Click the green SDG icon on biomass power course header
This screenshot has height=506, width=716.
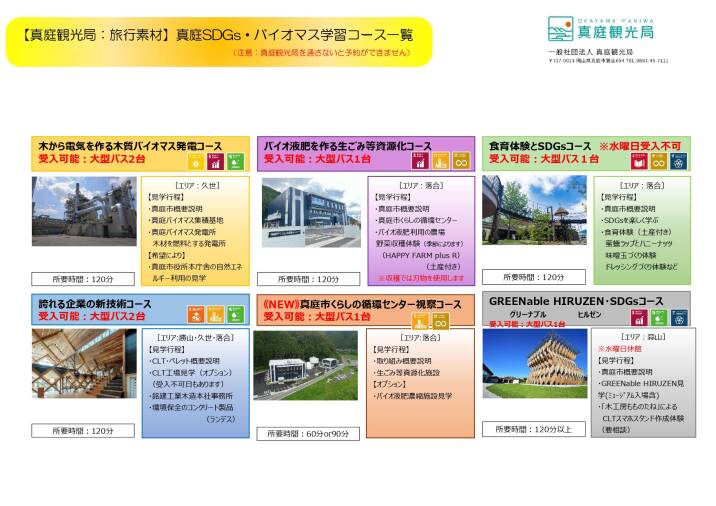(x=236, y=159)
